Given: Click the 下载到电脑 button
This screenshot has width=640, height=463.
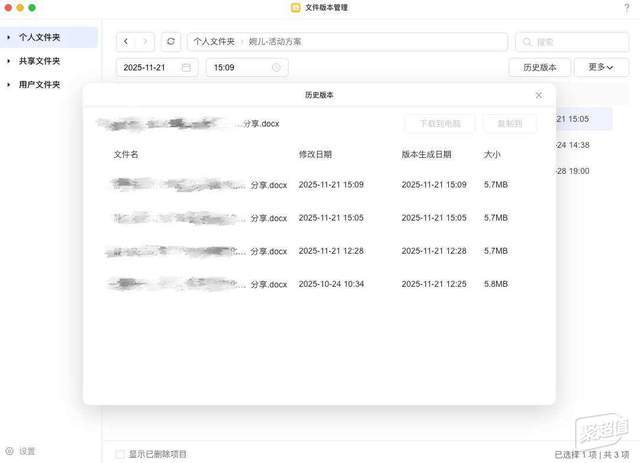Looking at the screenshot, I should click(x=440, y=123).
